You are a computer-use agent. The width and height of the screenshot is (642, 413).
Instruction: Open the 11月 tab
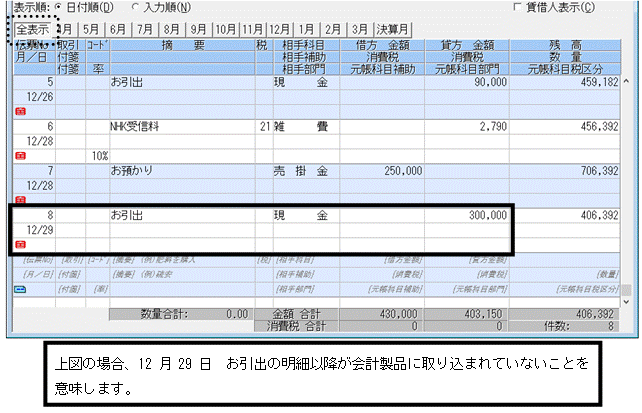coord(252,29)
